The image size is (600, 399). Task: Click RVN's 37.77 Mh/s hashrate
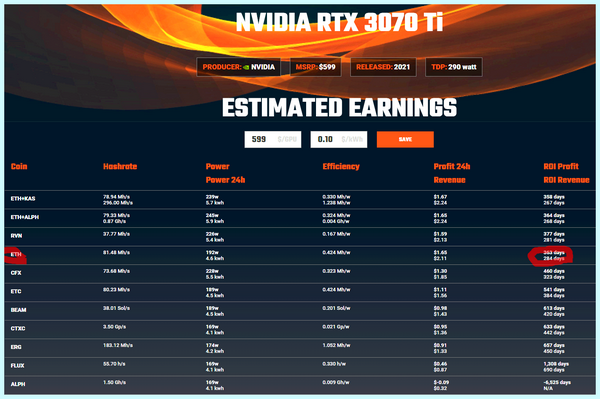click(x=116, y=234)
